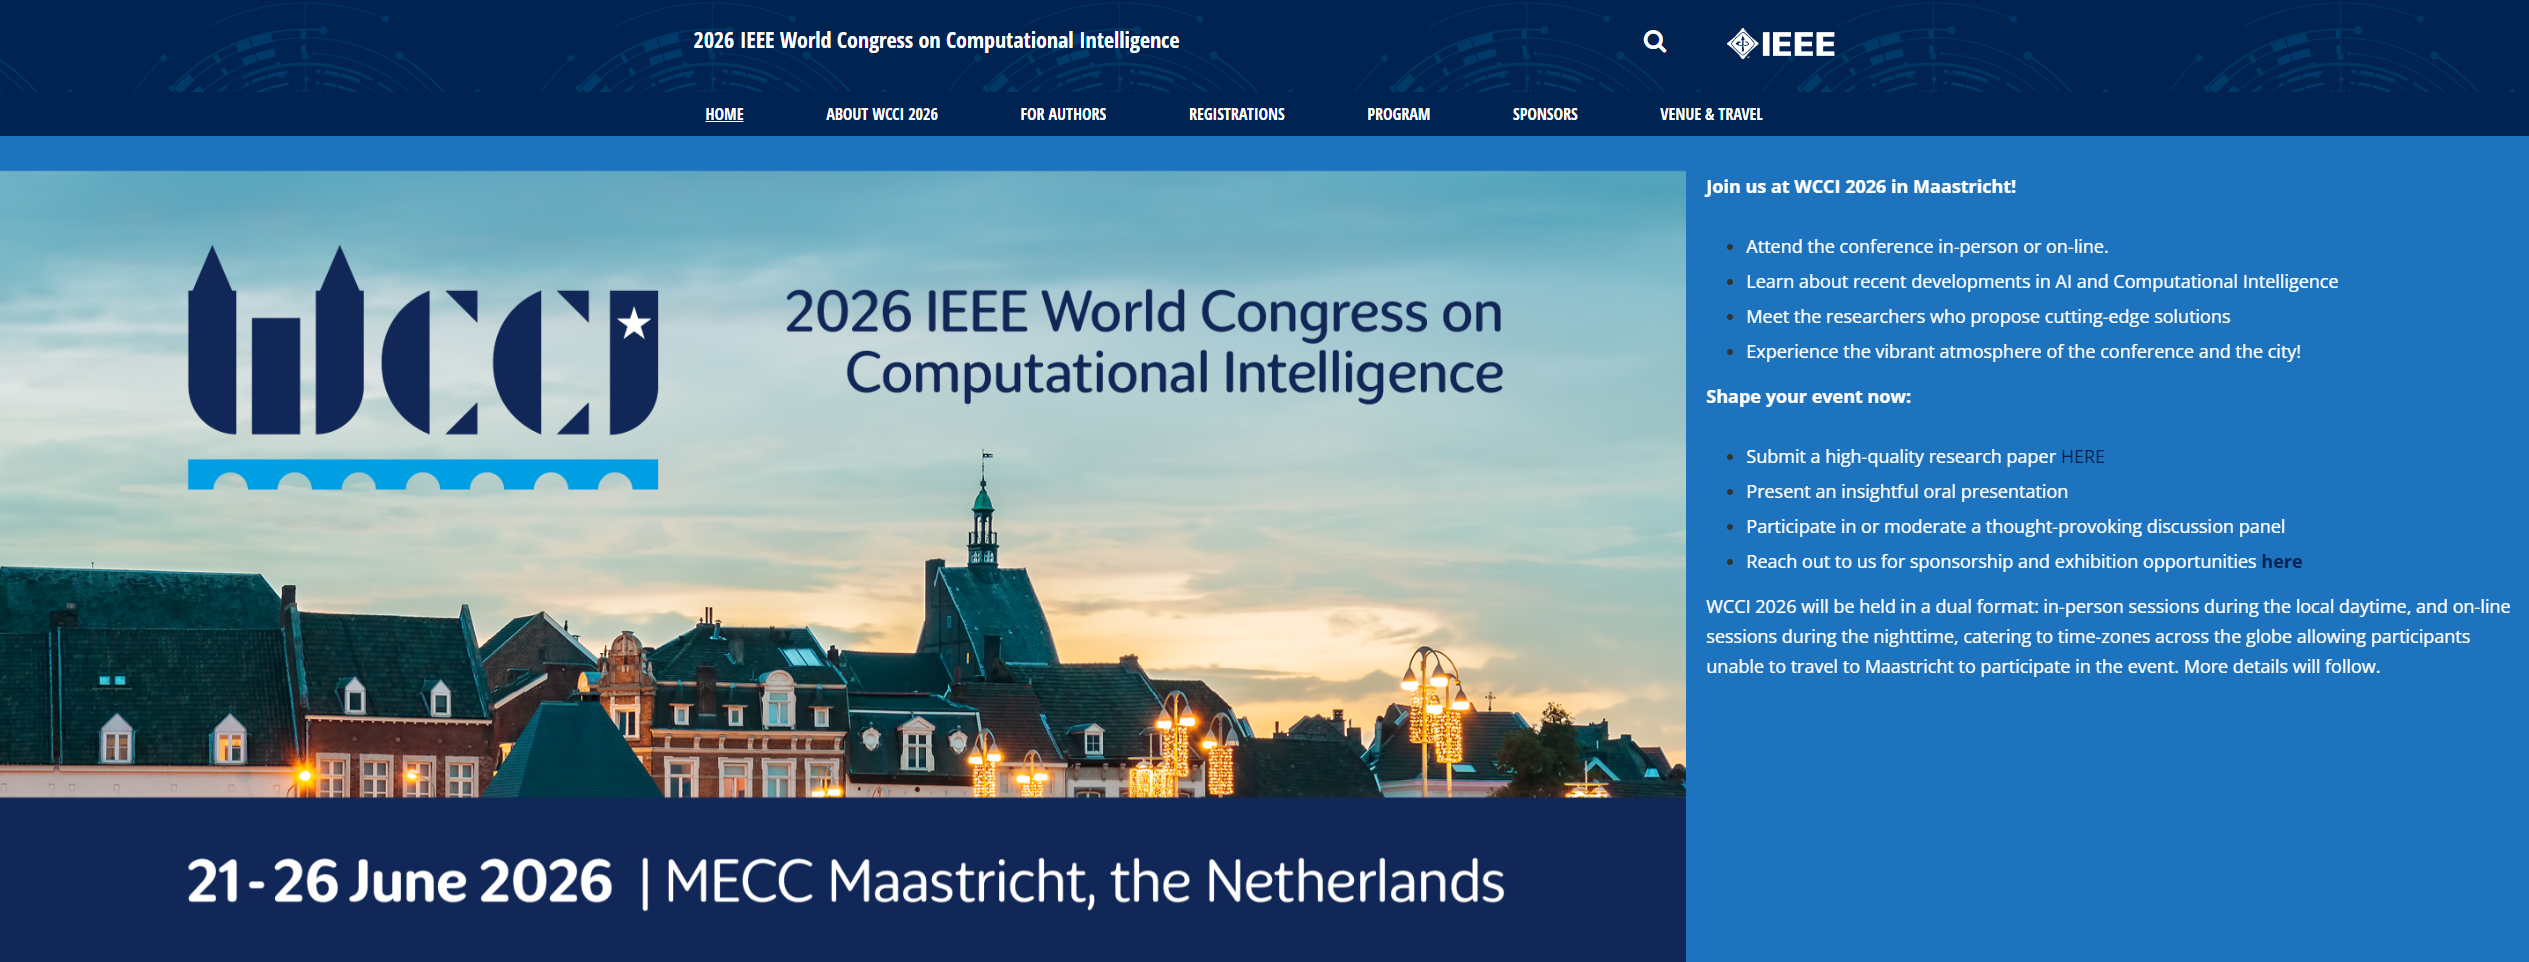
Task: Select PROGRAM in the navigation bar
Action: [x=1398, y=114]
